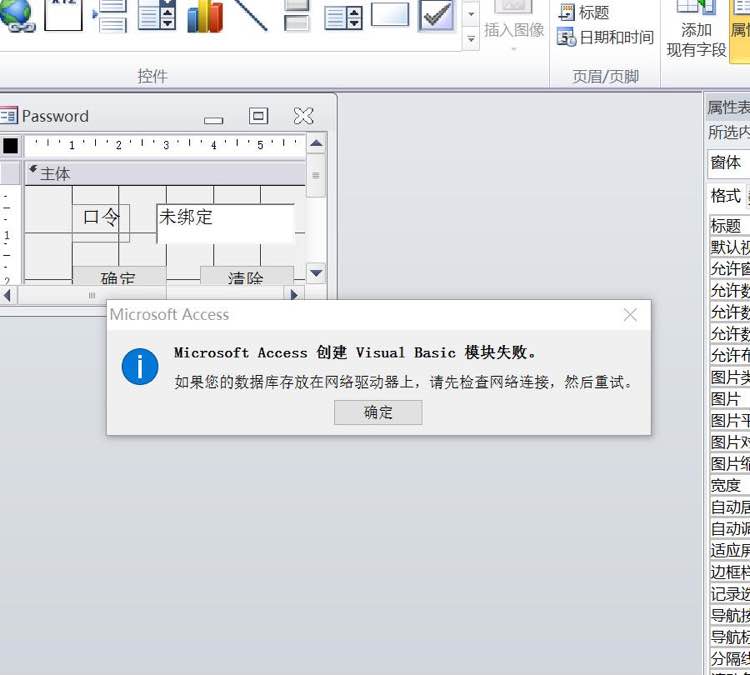
Task: Select the Check Box control in gallery
Action: 436,15
